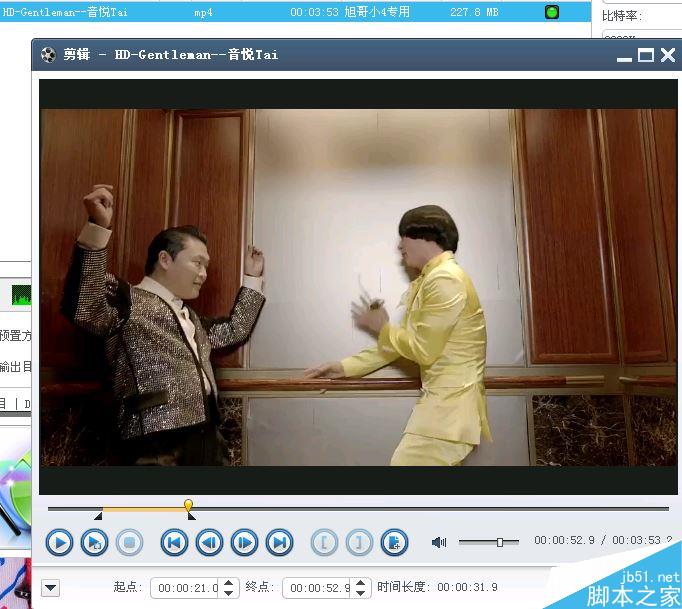Close the 剪辑 clip editor window
The width and height of the screenshot is (682, 609).
[668, 55]
